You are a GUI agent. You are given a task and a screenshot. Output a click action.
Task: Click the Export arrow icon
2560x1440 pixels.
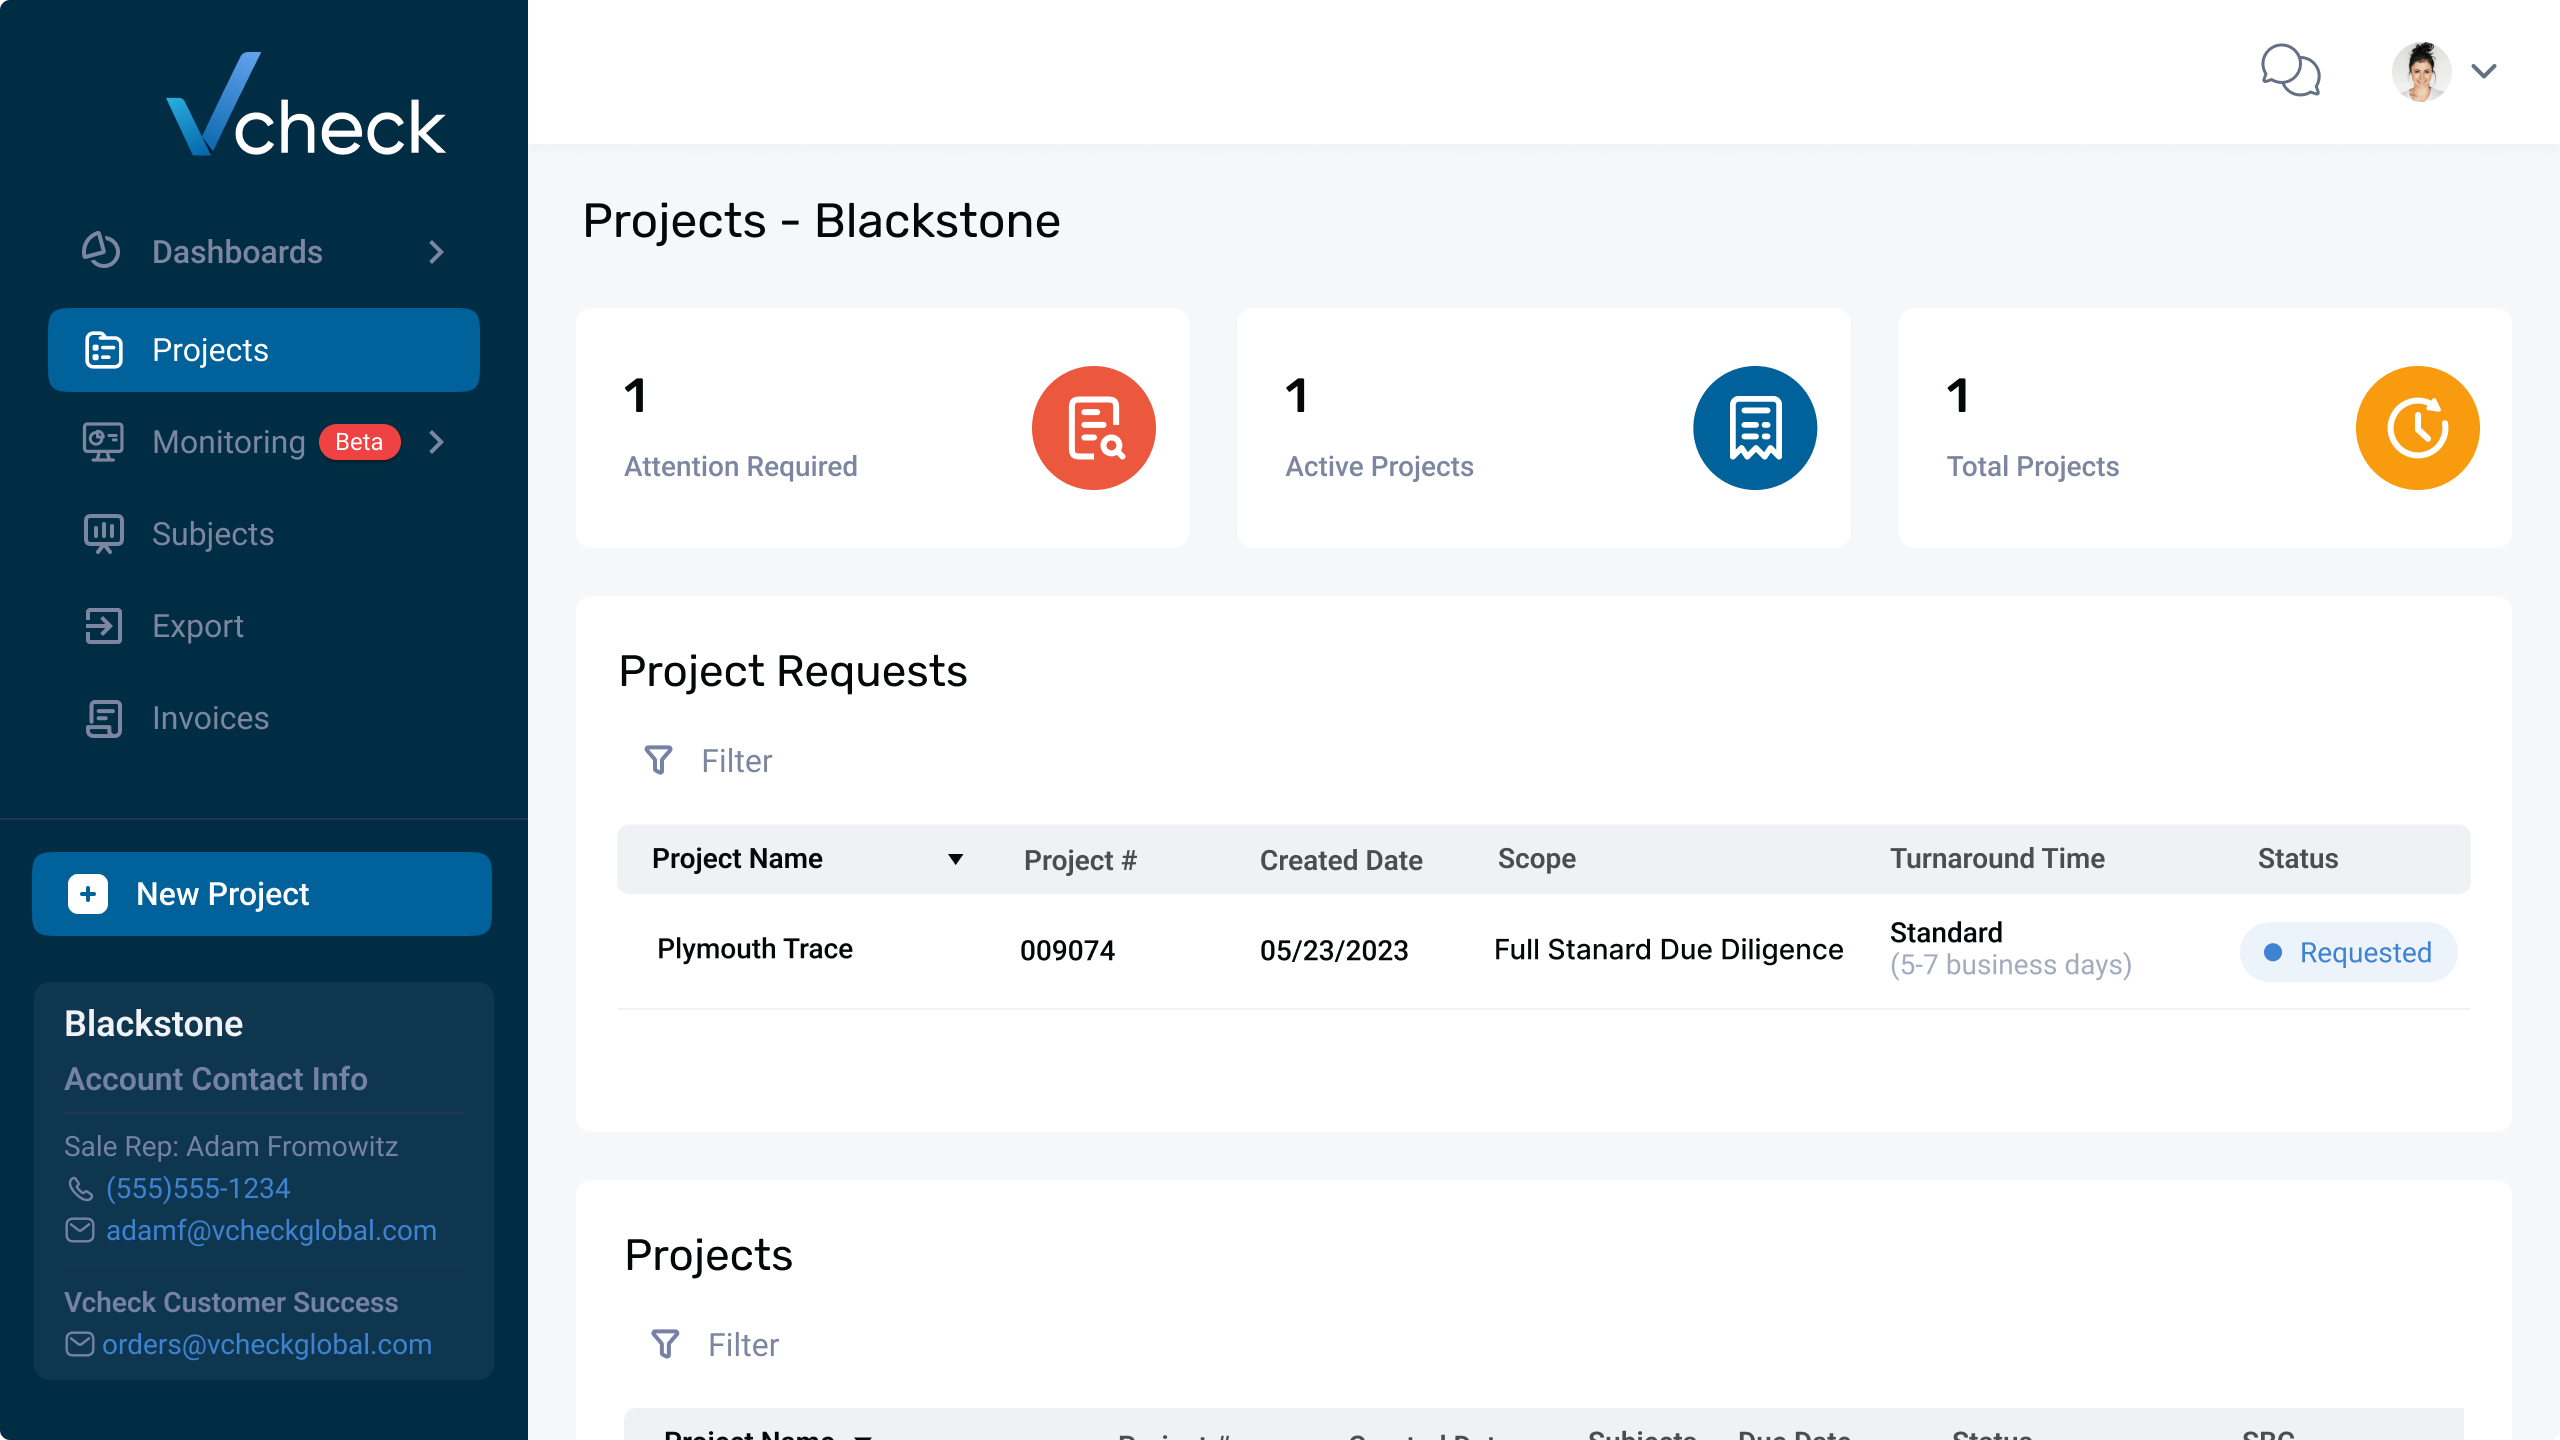[103, 626]
